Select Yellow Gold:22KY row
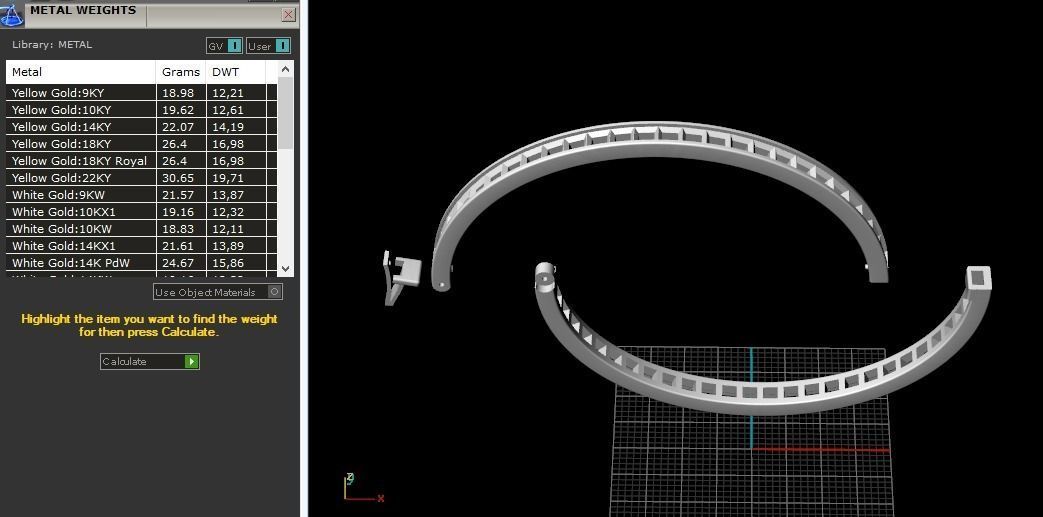The image size is (1043, 517). point(141,178)
